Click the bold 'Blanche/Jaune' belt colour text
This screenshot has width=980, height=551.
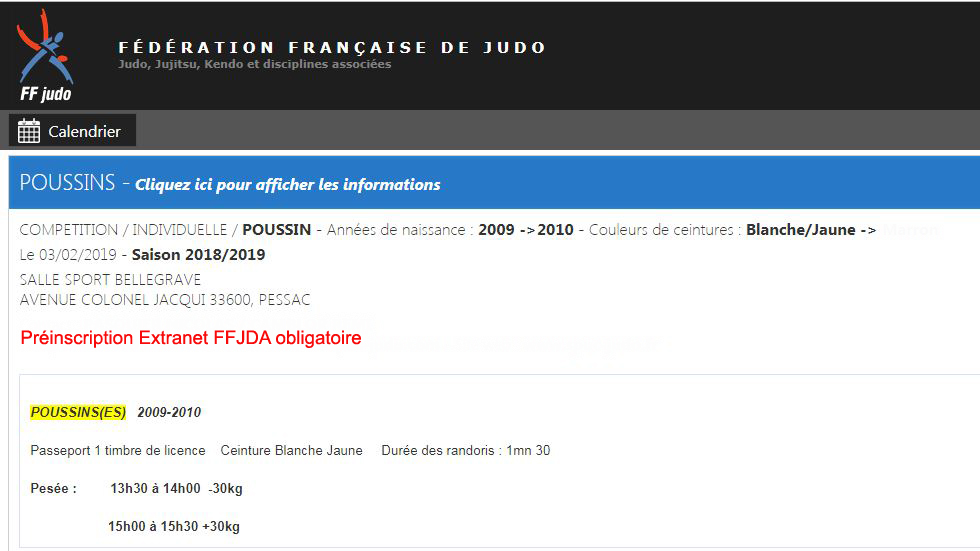[800, 230]
